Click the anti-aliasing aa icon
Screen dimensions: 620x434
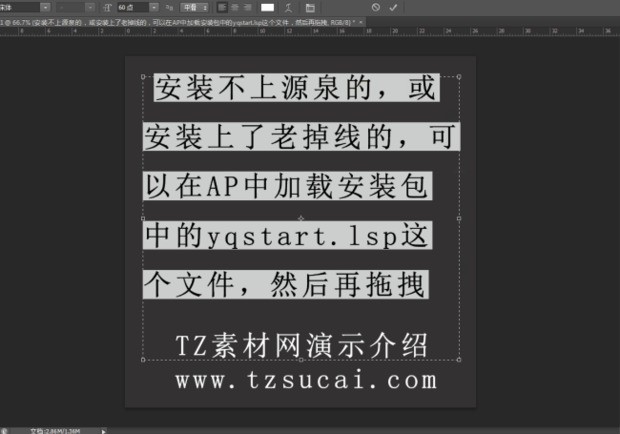tap(169, 8)
